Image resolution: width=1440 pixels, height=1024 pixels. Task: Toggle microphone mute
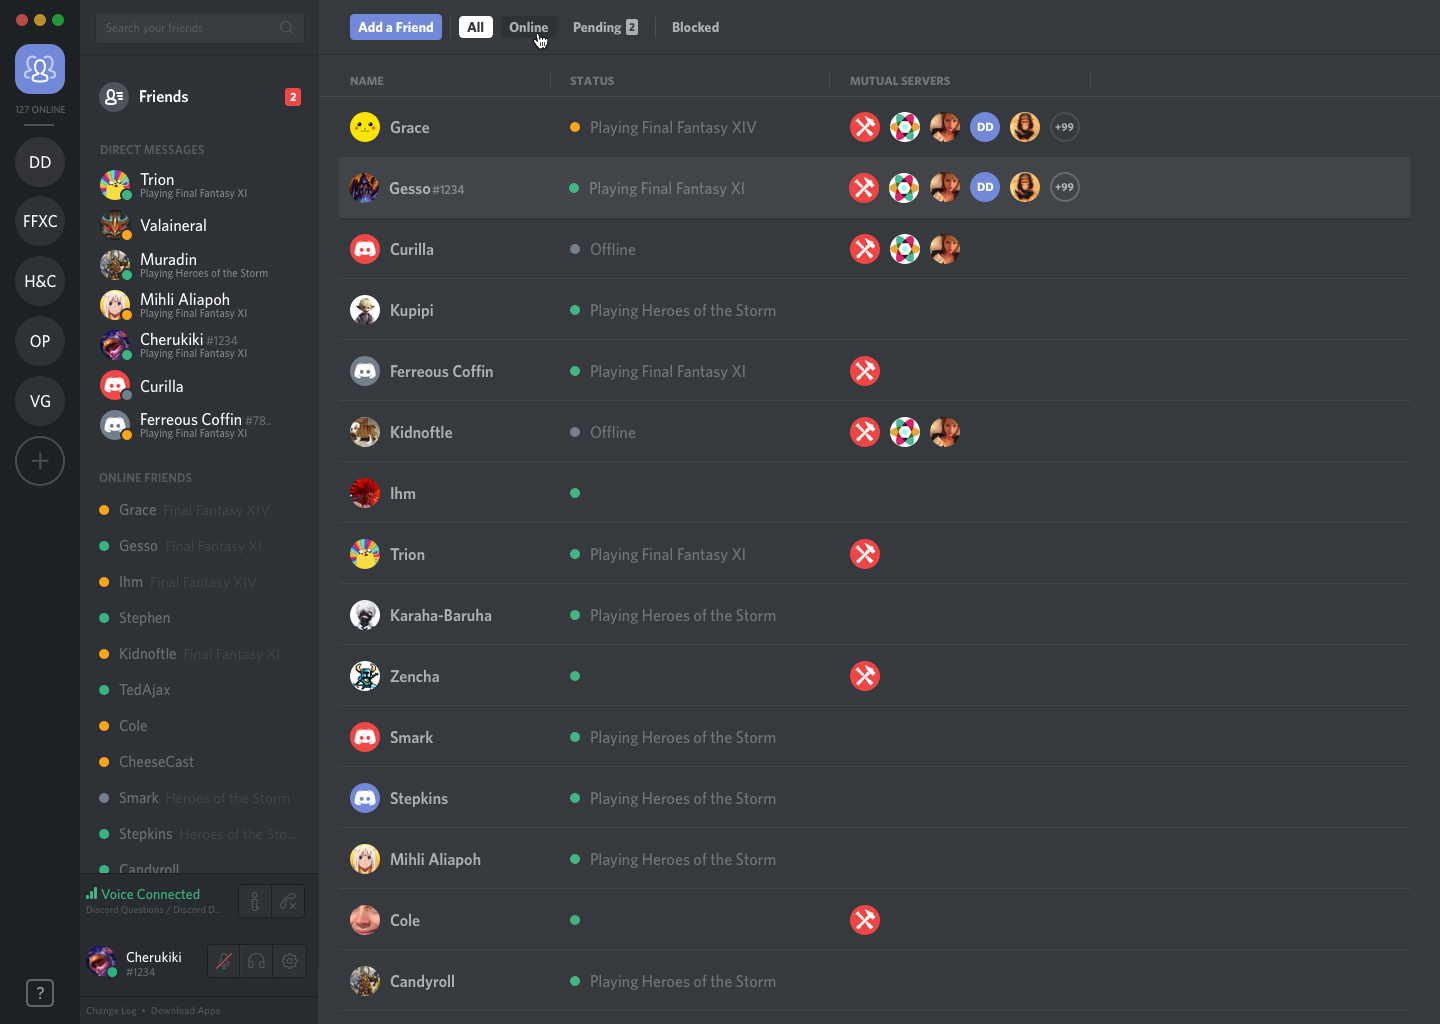coord(224,961)
